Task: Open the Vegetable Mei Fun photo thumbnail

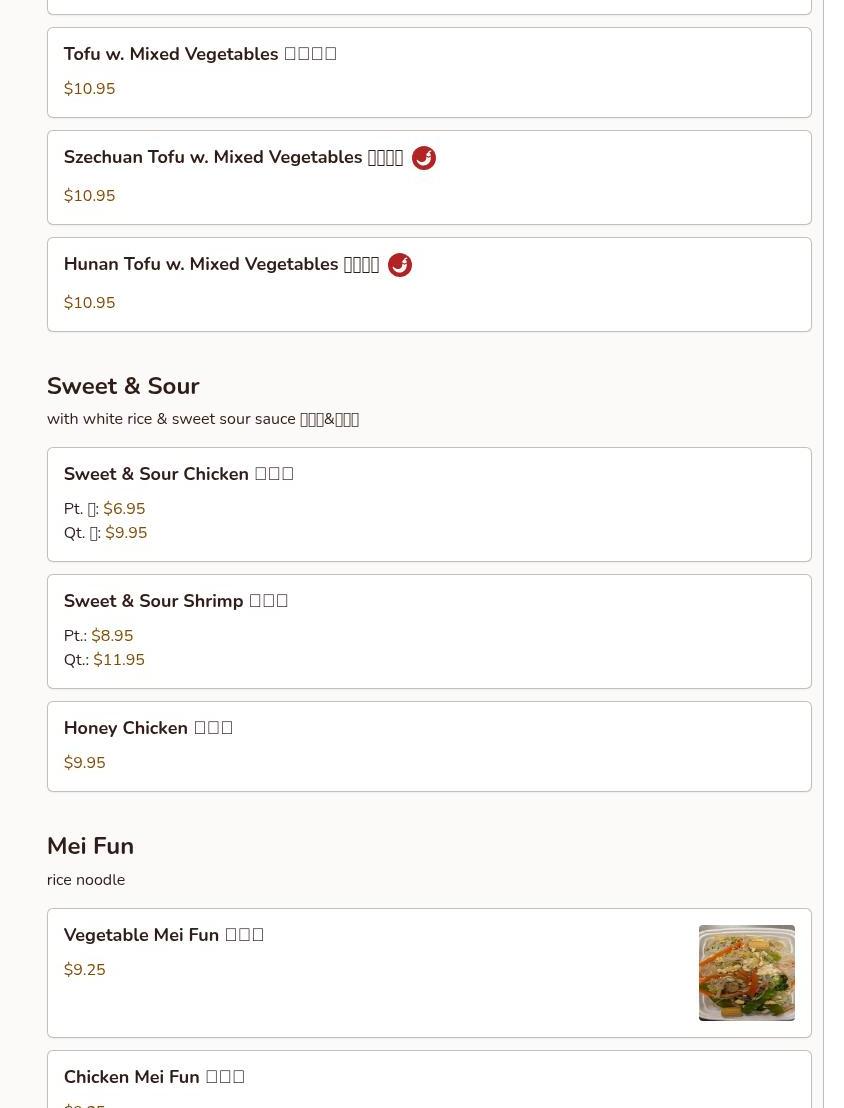Action: pos(746,972)
